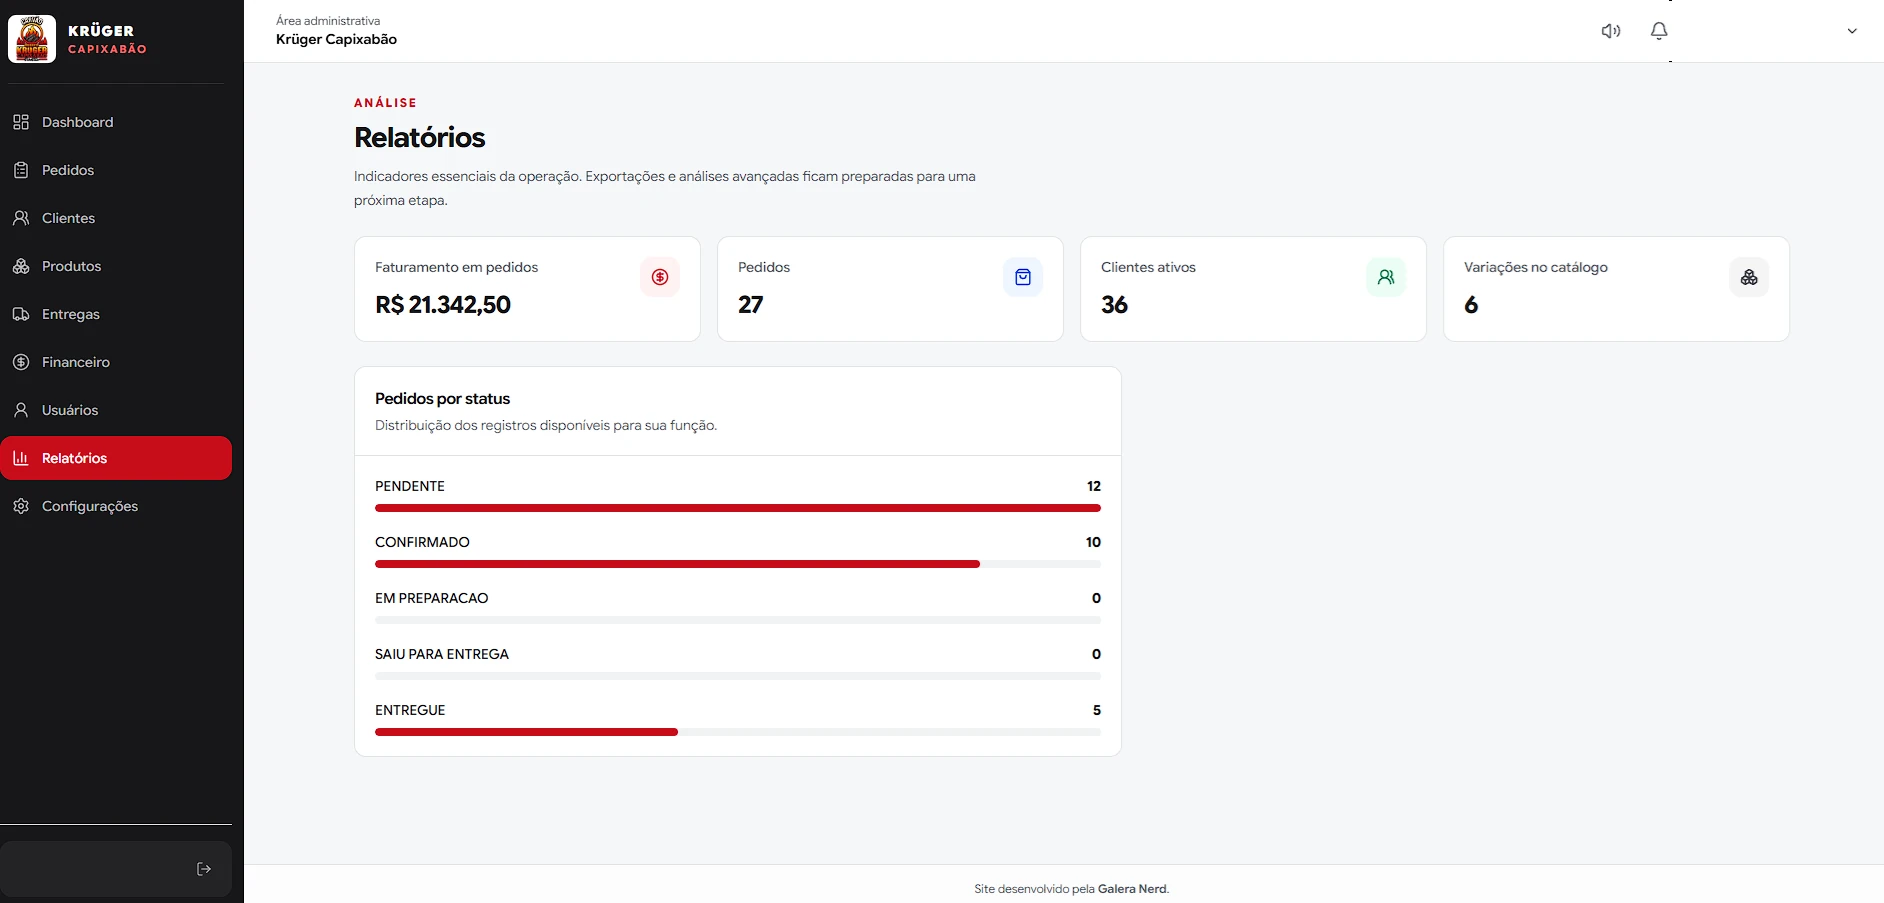
Task: Click the Dashboard grid icon in sidebar
Action: click(21, 122)
